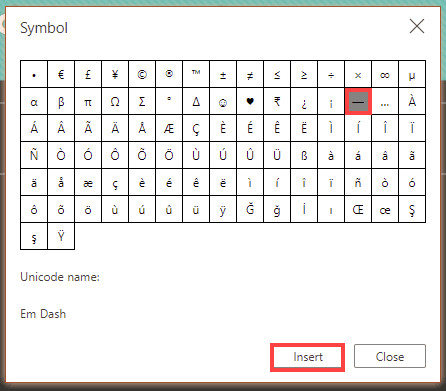Screen dimensions: 446x391
Task: Select the Euro sign symbol
Action: (x=61, y=74)
